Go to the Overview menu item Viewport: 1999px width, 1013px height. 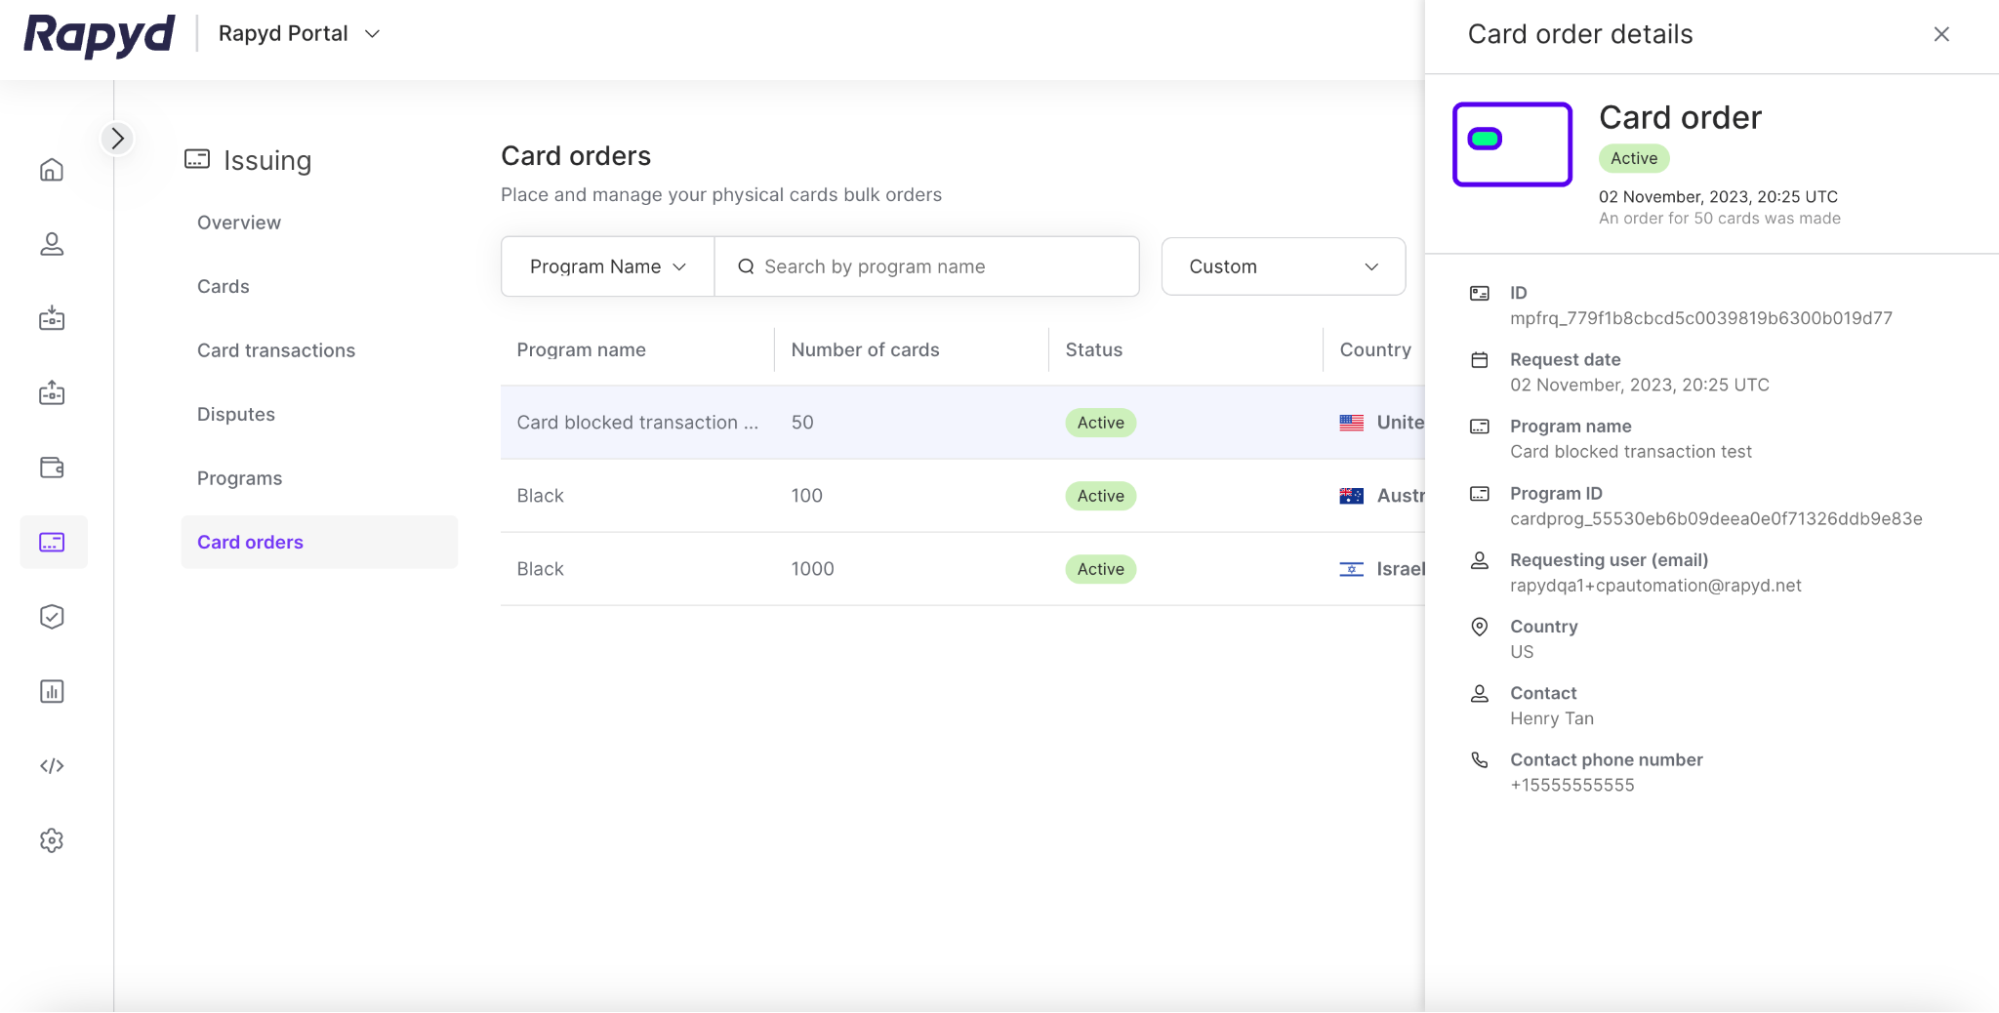(x=239, y=223)
